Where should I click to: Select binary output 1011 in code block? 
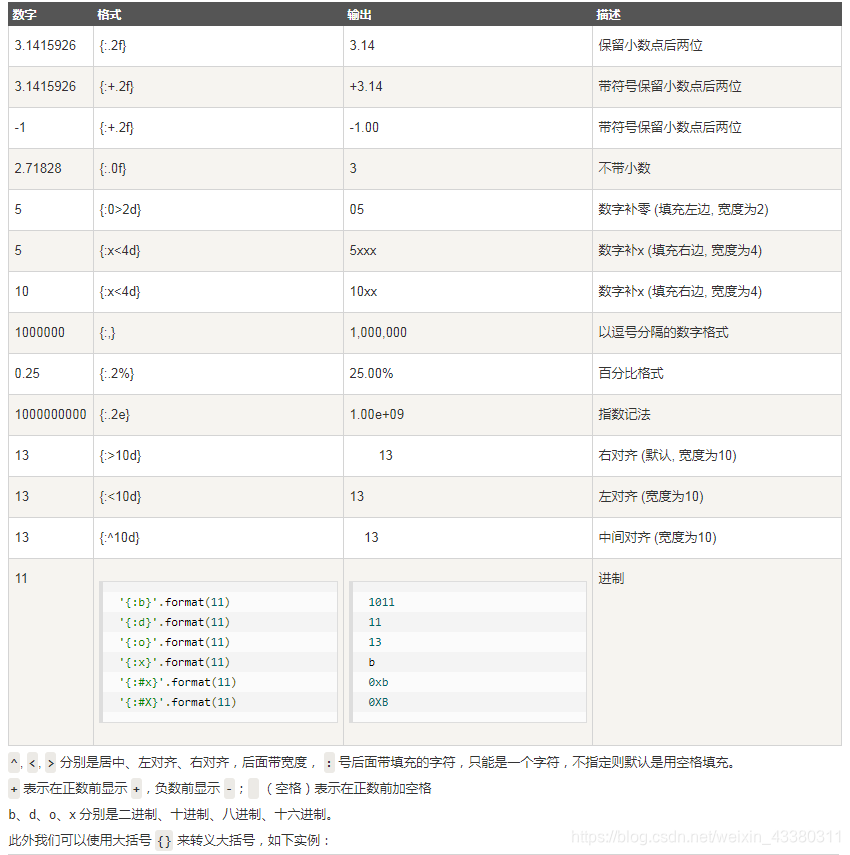click(x=382, y=603)
